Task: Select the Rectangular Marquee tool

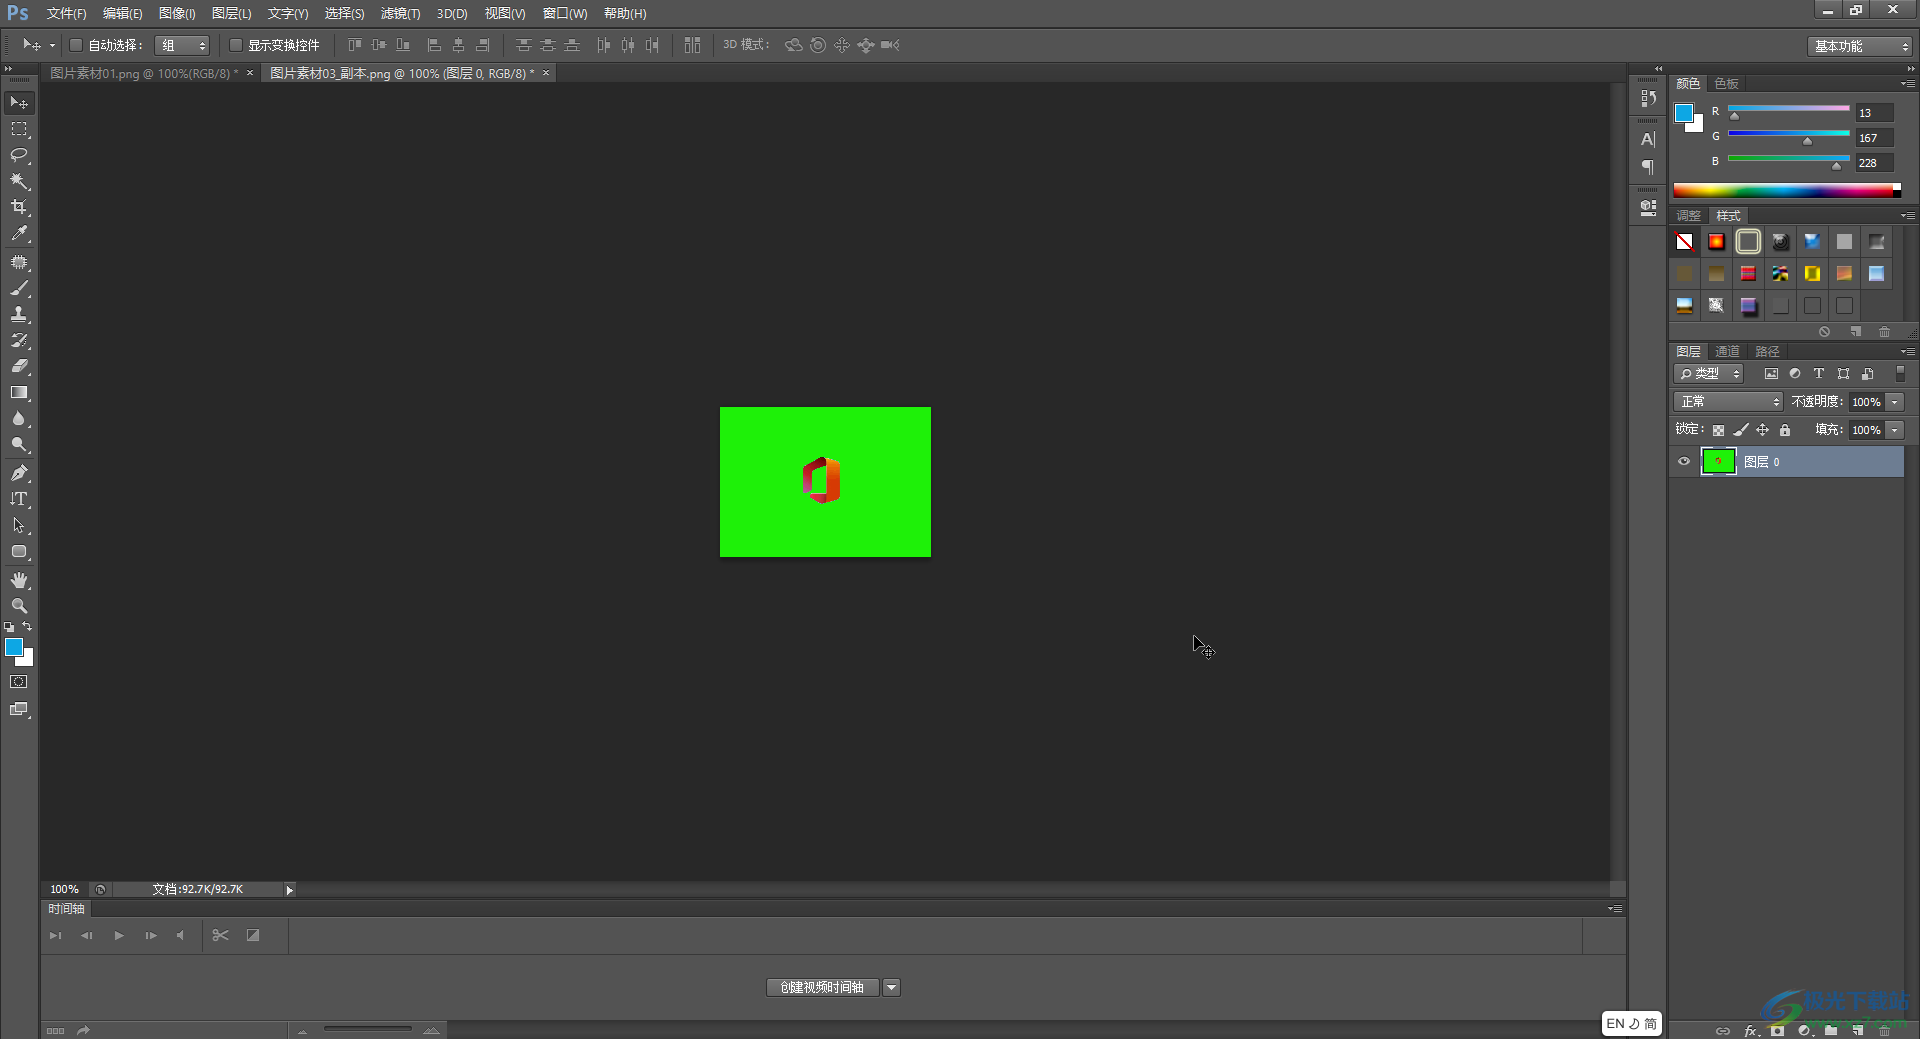Action: [19, 129]
